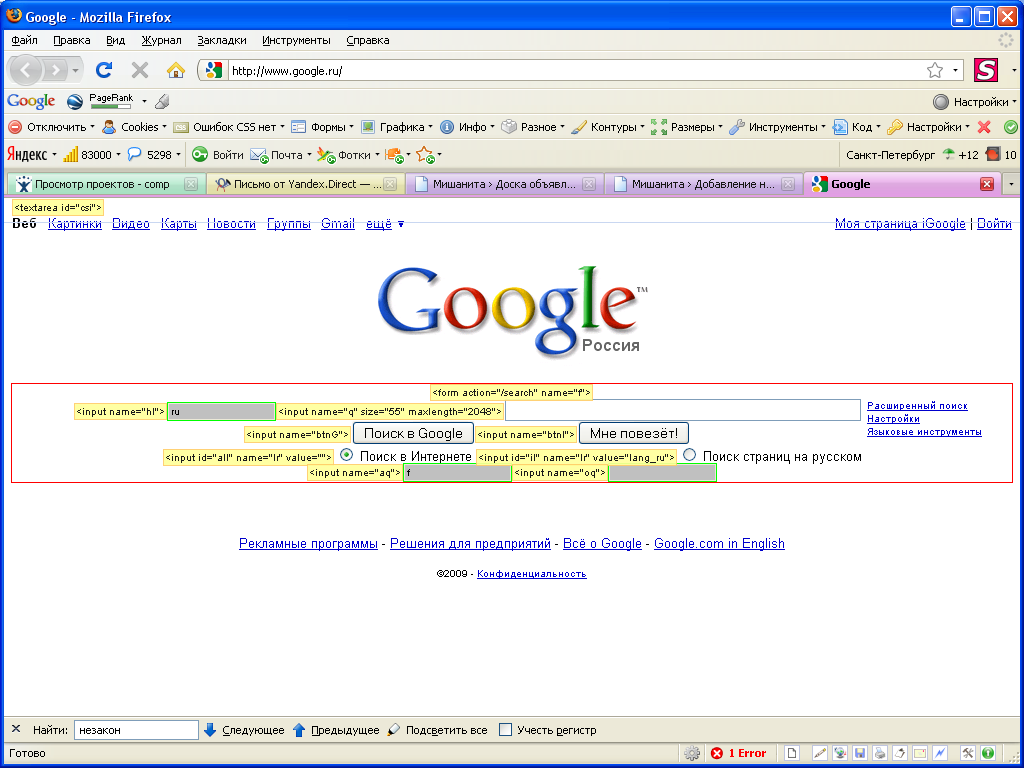Viewport: 1024px width, 768px height.
Task: Enable the 'Учесть регистр' checkbox
Action: click(505, 729)
